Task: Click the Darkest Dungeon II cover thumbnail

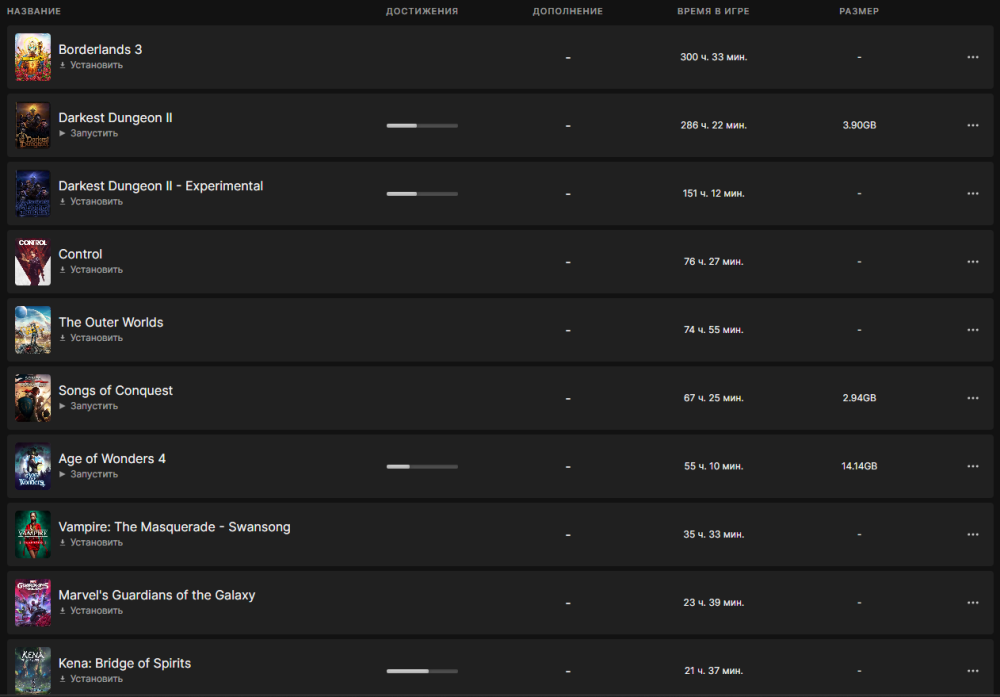Action: [x=33, y=125]
